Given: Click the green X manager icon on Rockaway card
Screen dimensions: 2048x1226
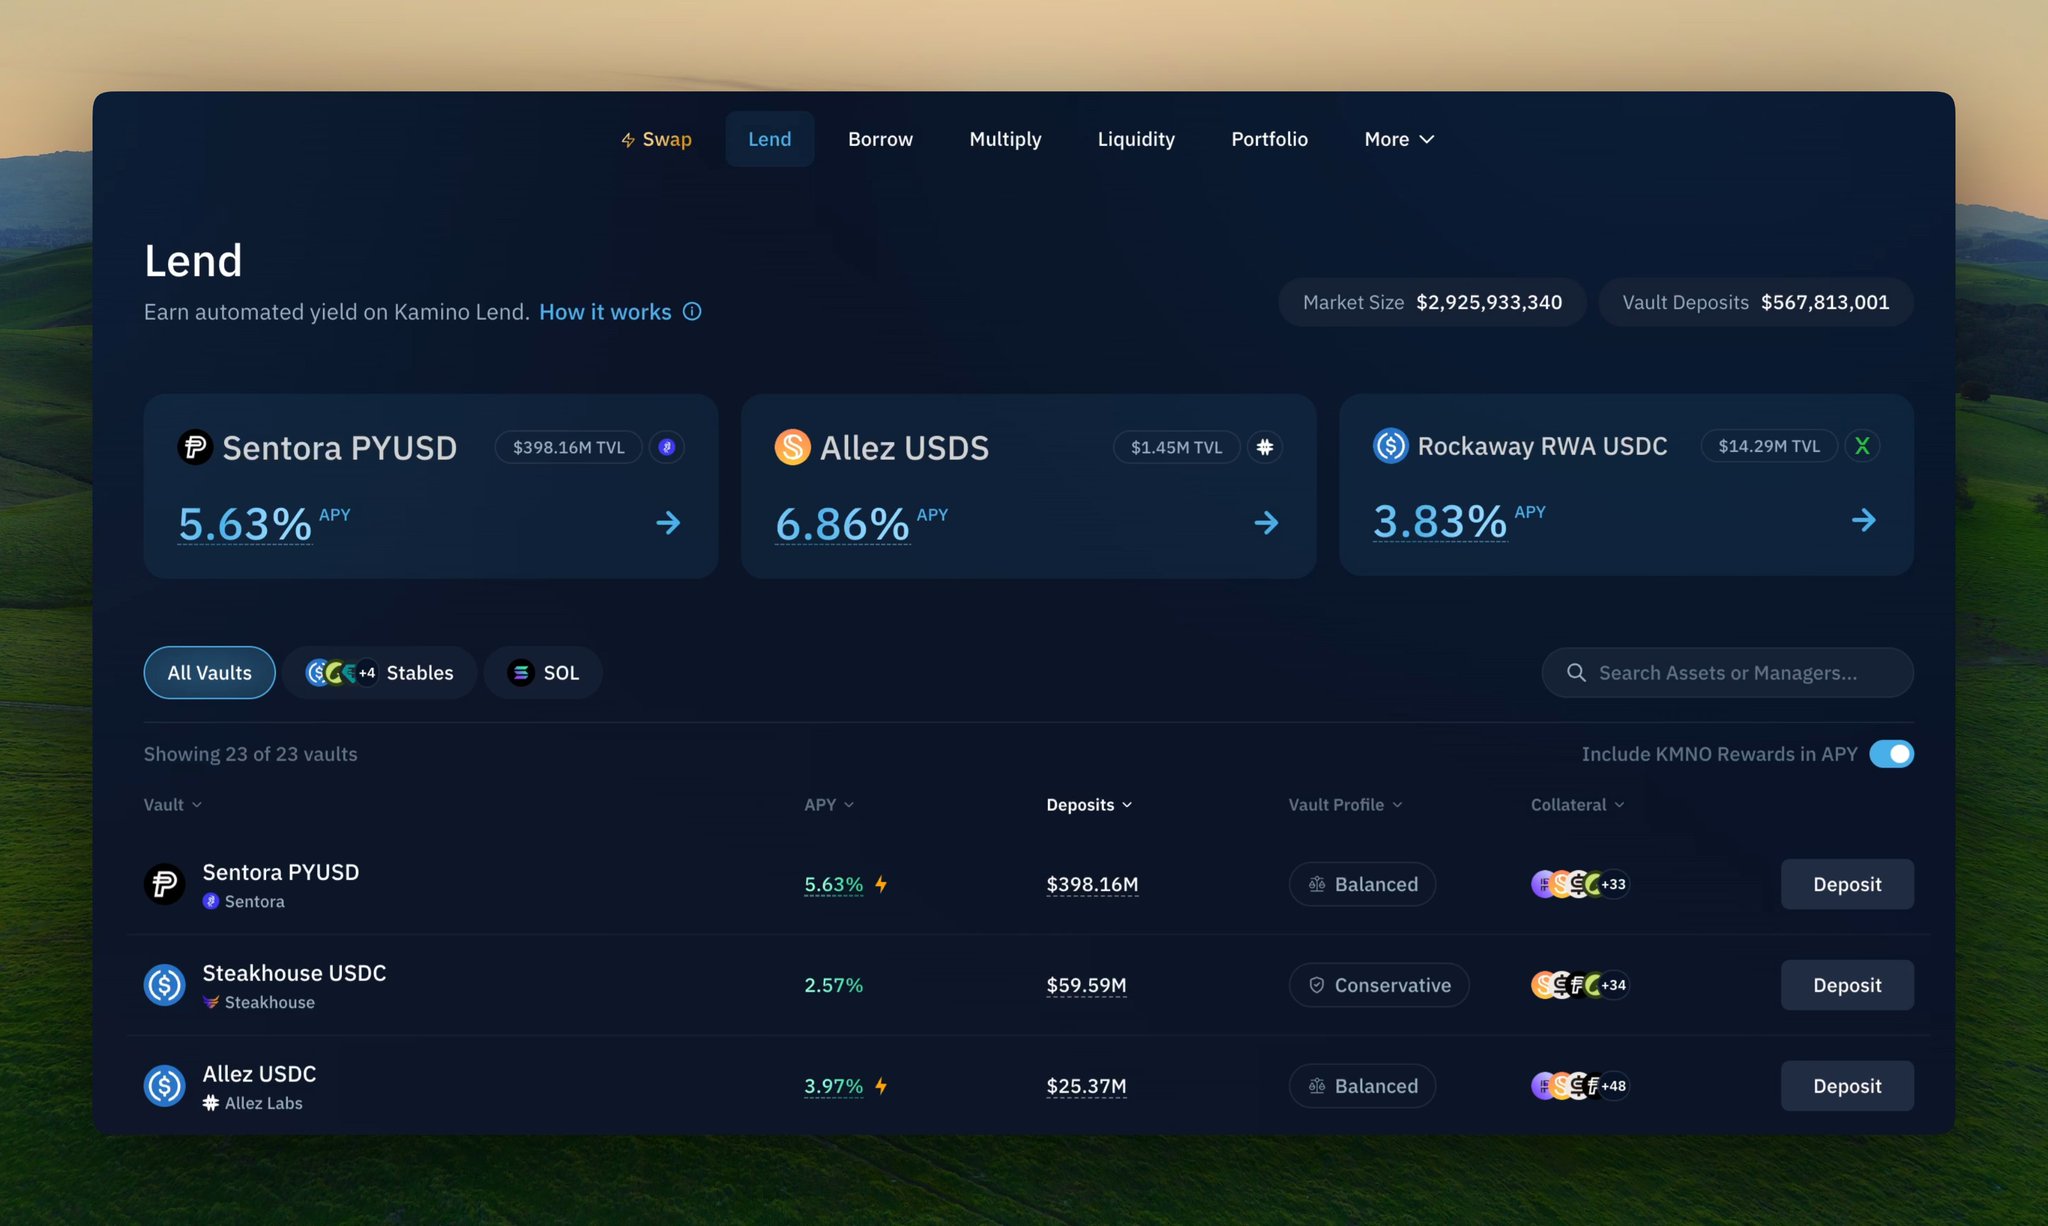Looking at the screenshot, I should (1862, 446).
